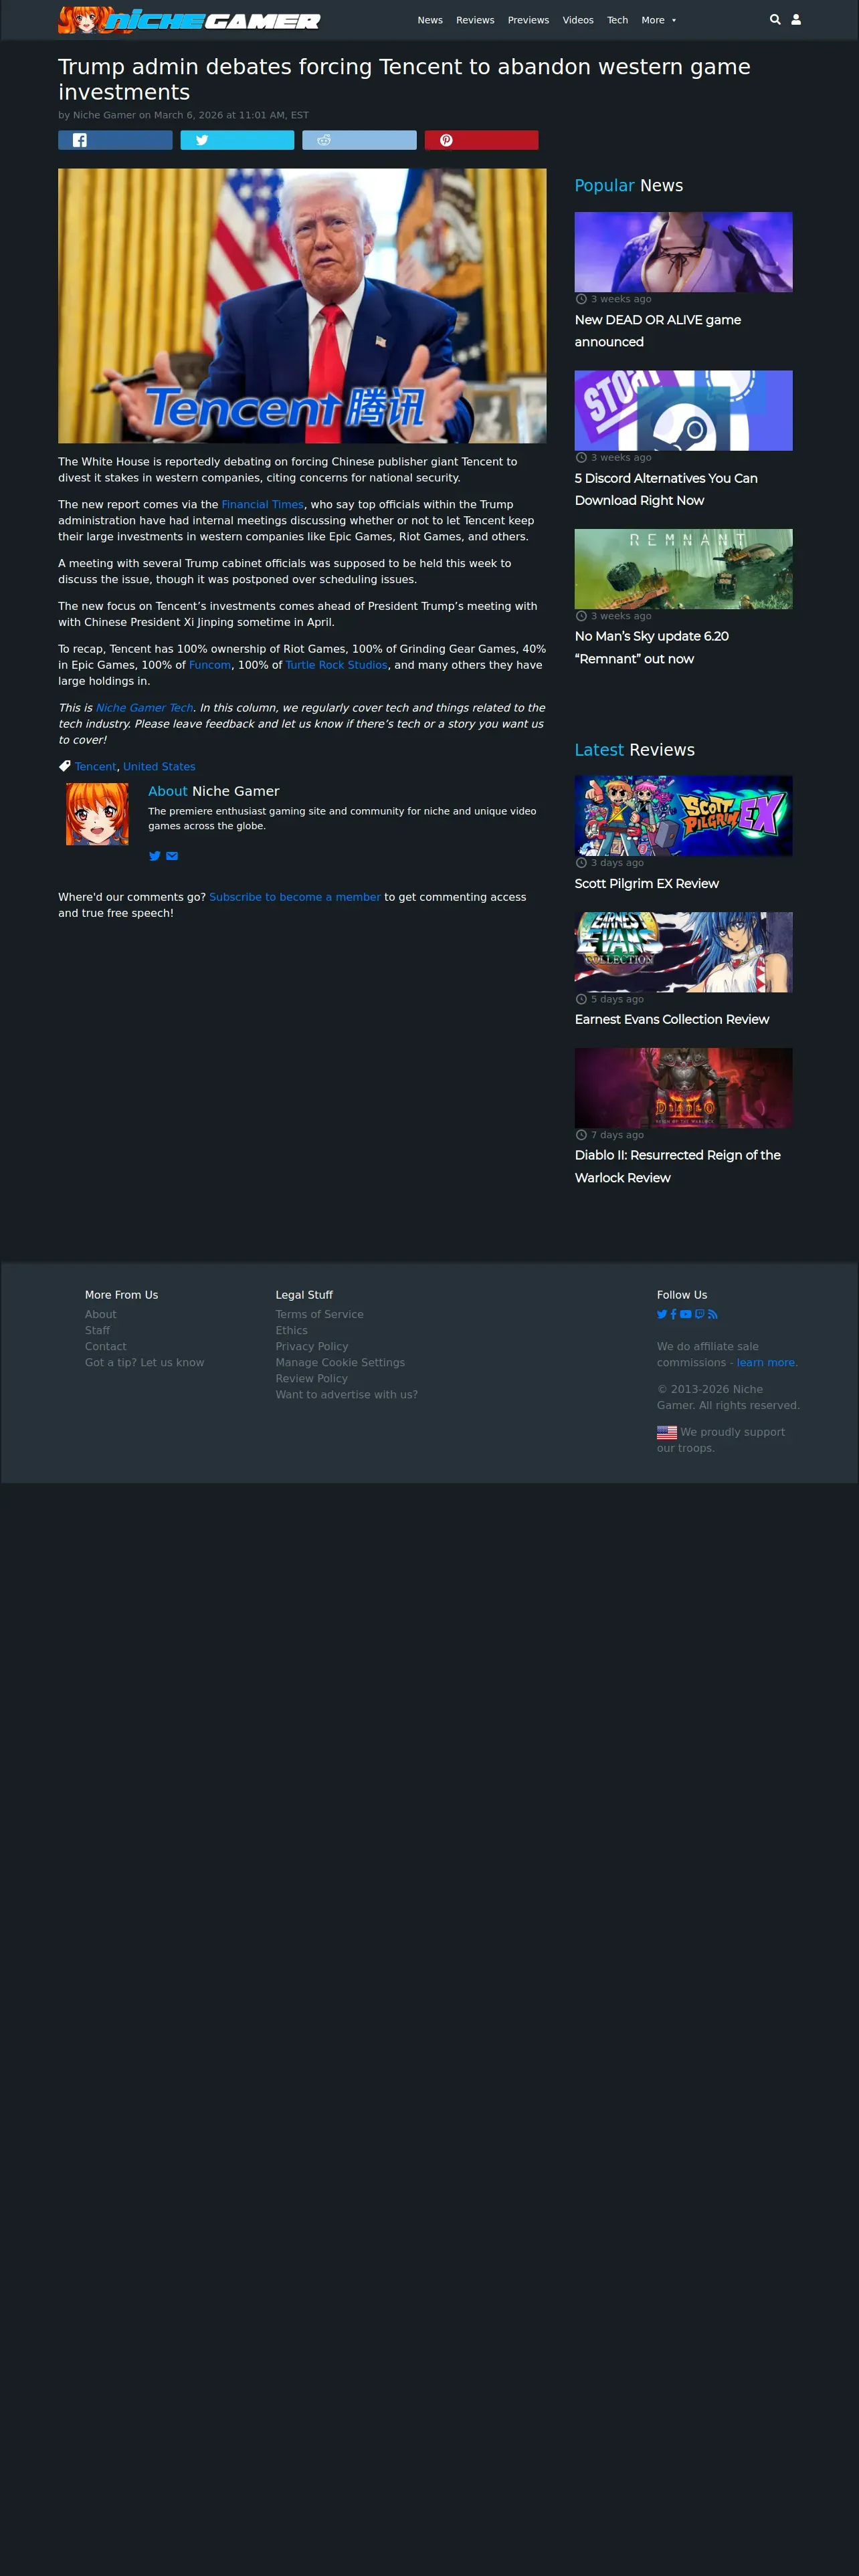Open Earnest Evans Collection thumbnail

683,952
